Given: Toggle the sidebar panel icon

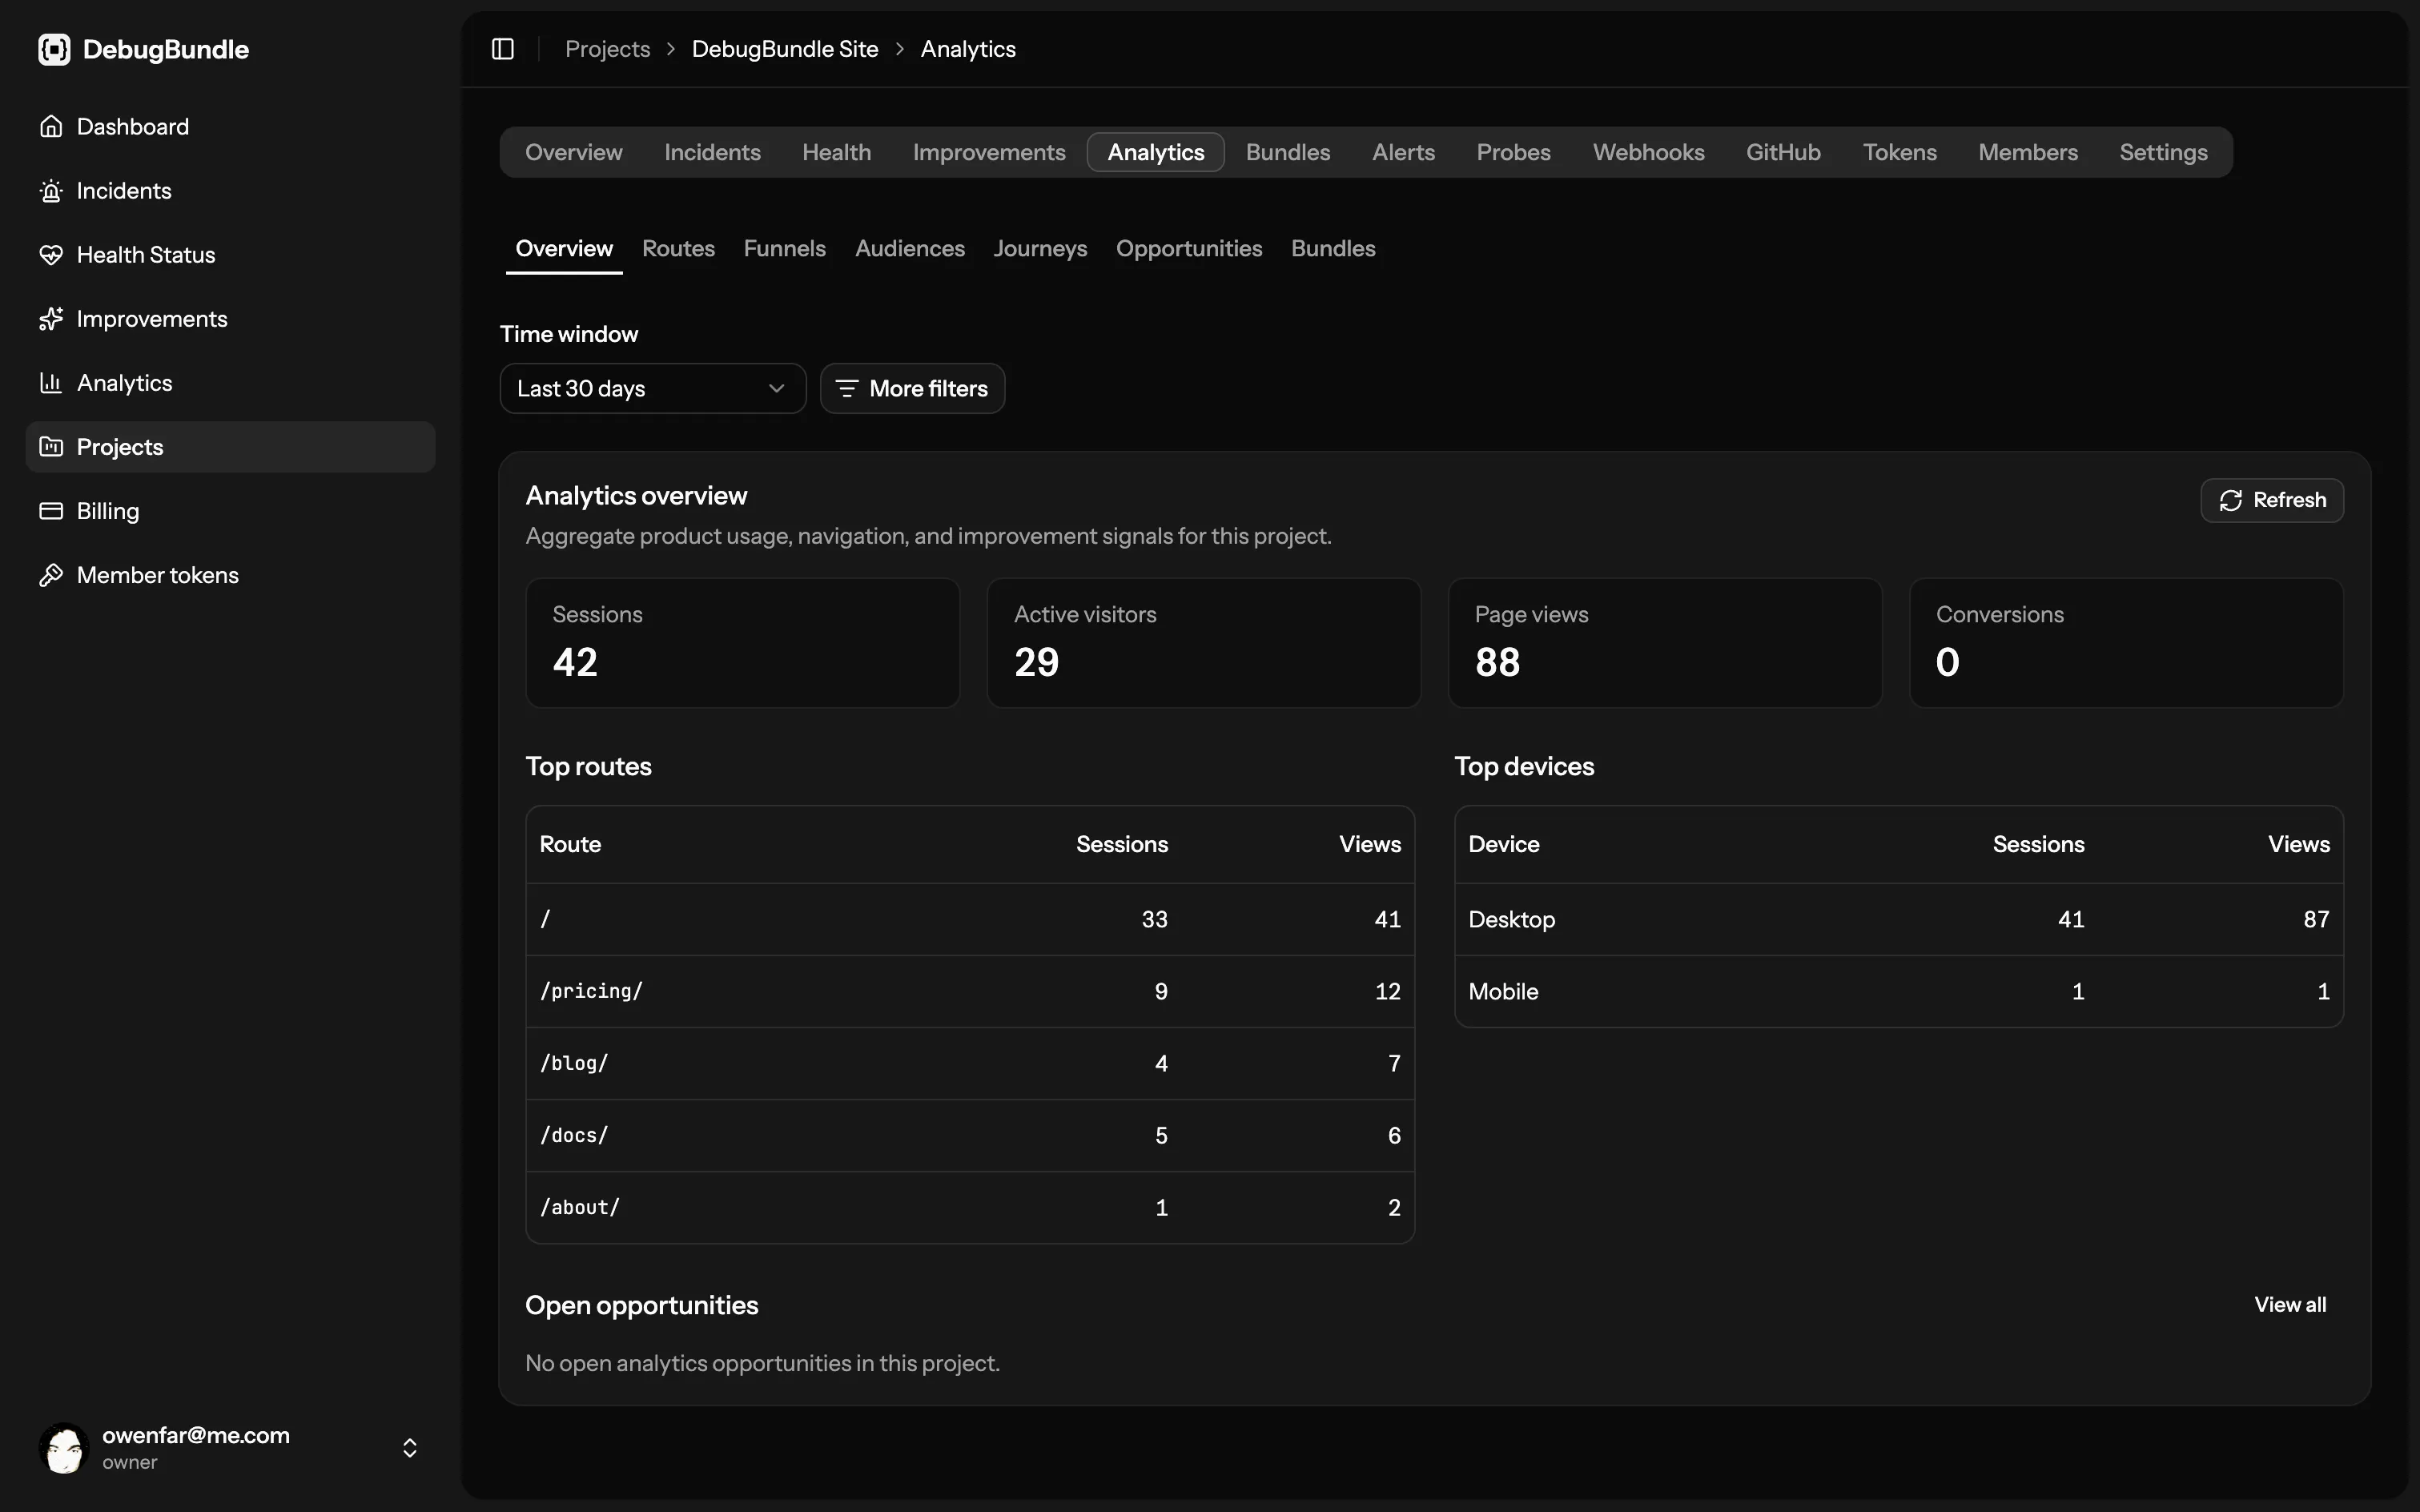Looking at the screenshot, I should (503, 49).
